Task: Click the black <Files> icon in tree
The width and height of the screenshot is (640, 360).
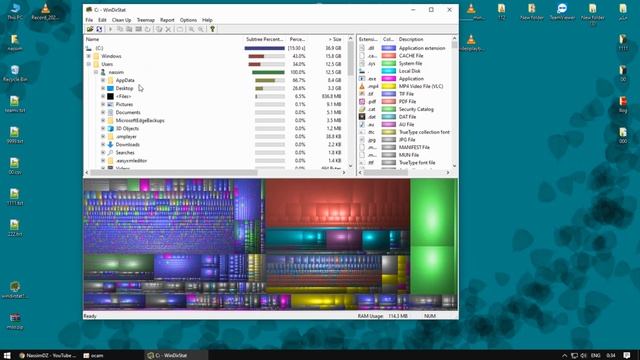Action: (x=110, y=96)
